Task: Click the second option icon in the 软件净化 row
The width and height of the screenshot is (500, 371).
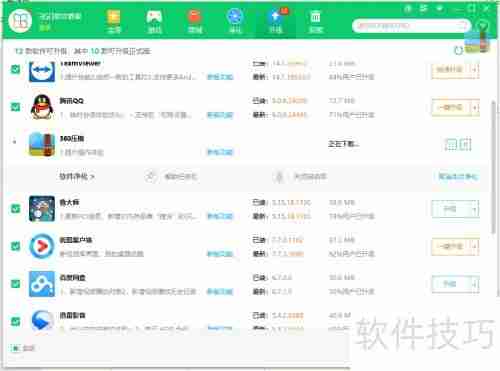Action: point(279,176)
